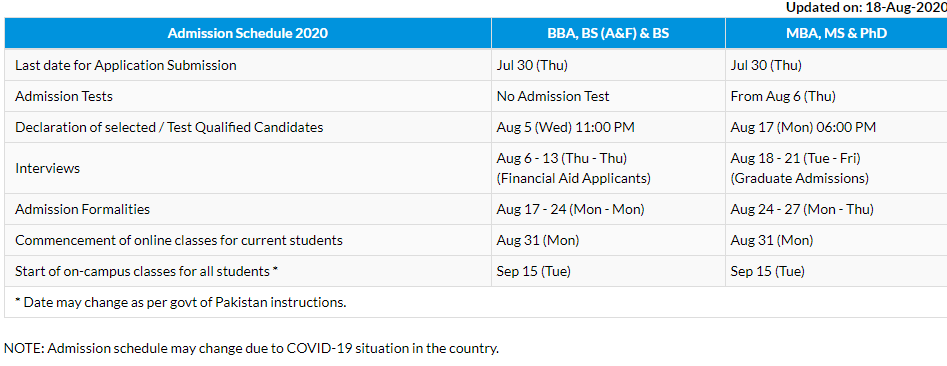Select the MBA, MS & PhD column header
947x366 pixels.
(x=836, y=33)
